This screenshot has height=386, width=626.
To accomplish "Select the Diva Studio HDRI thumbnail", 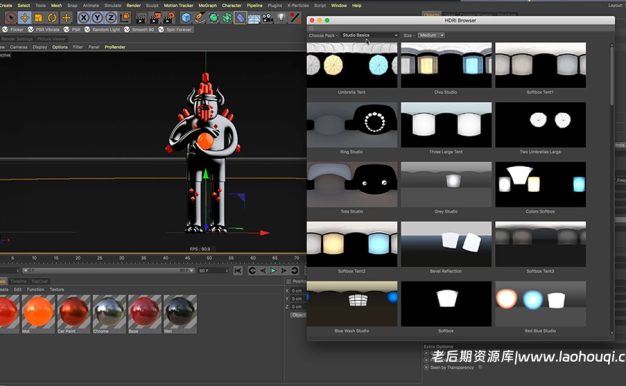I will click(446, 65).
